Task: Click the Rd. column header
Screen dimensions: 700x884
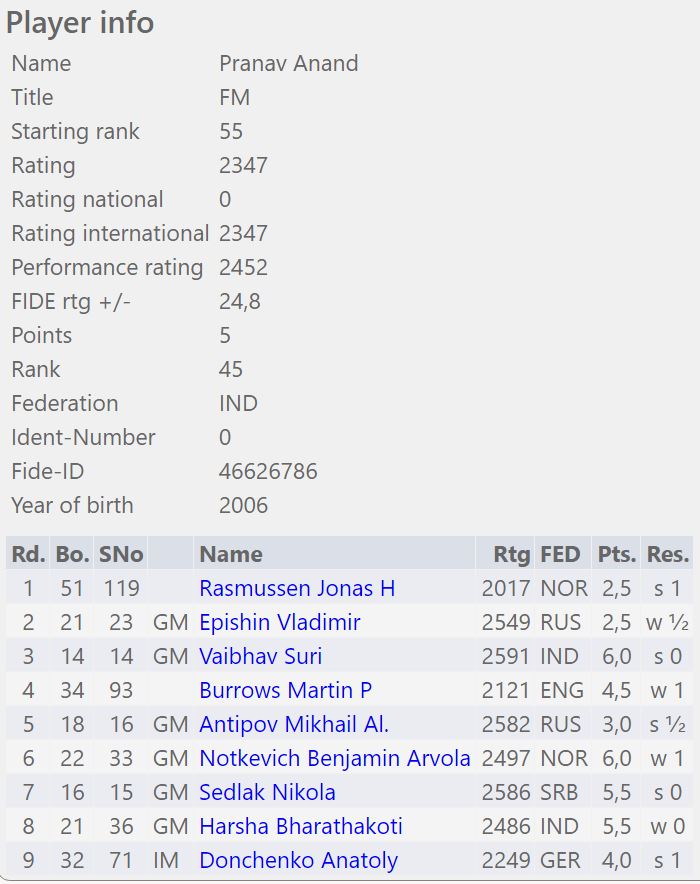Action: point(27,554)
